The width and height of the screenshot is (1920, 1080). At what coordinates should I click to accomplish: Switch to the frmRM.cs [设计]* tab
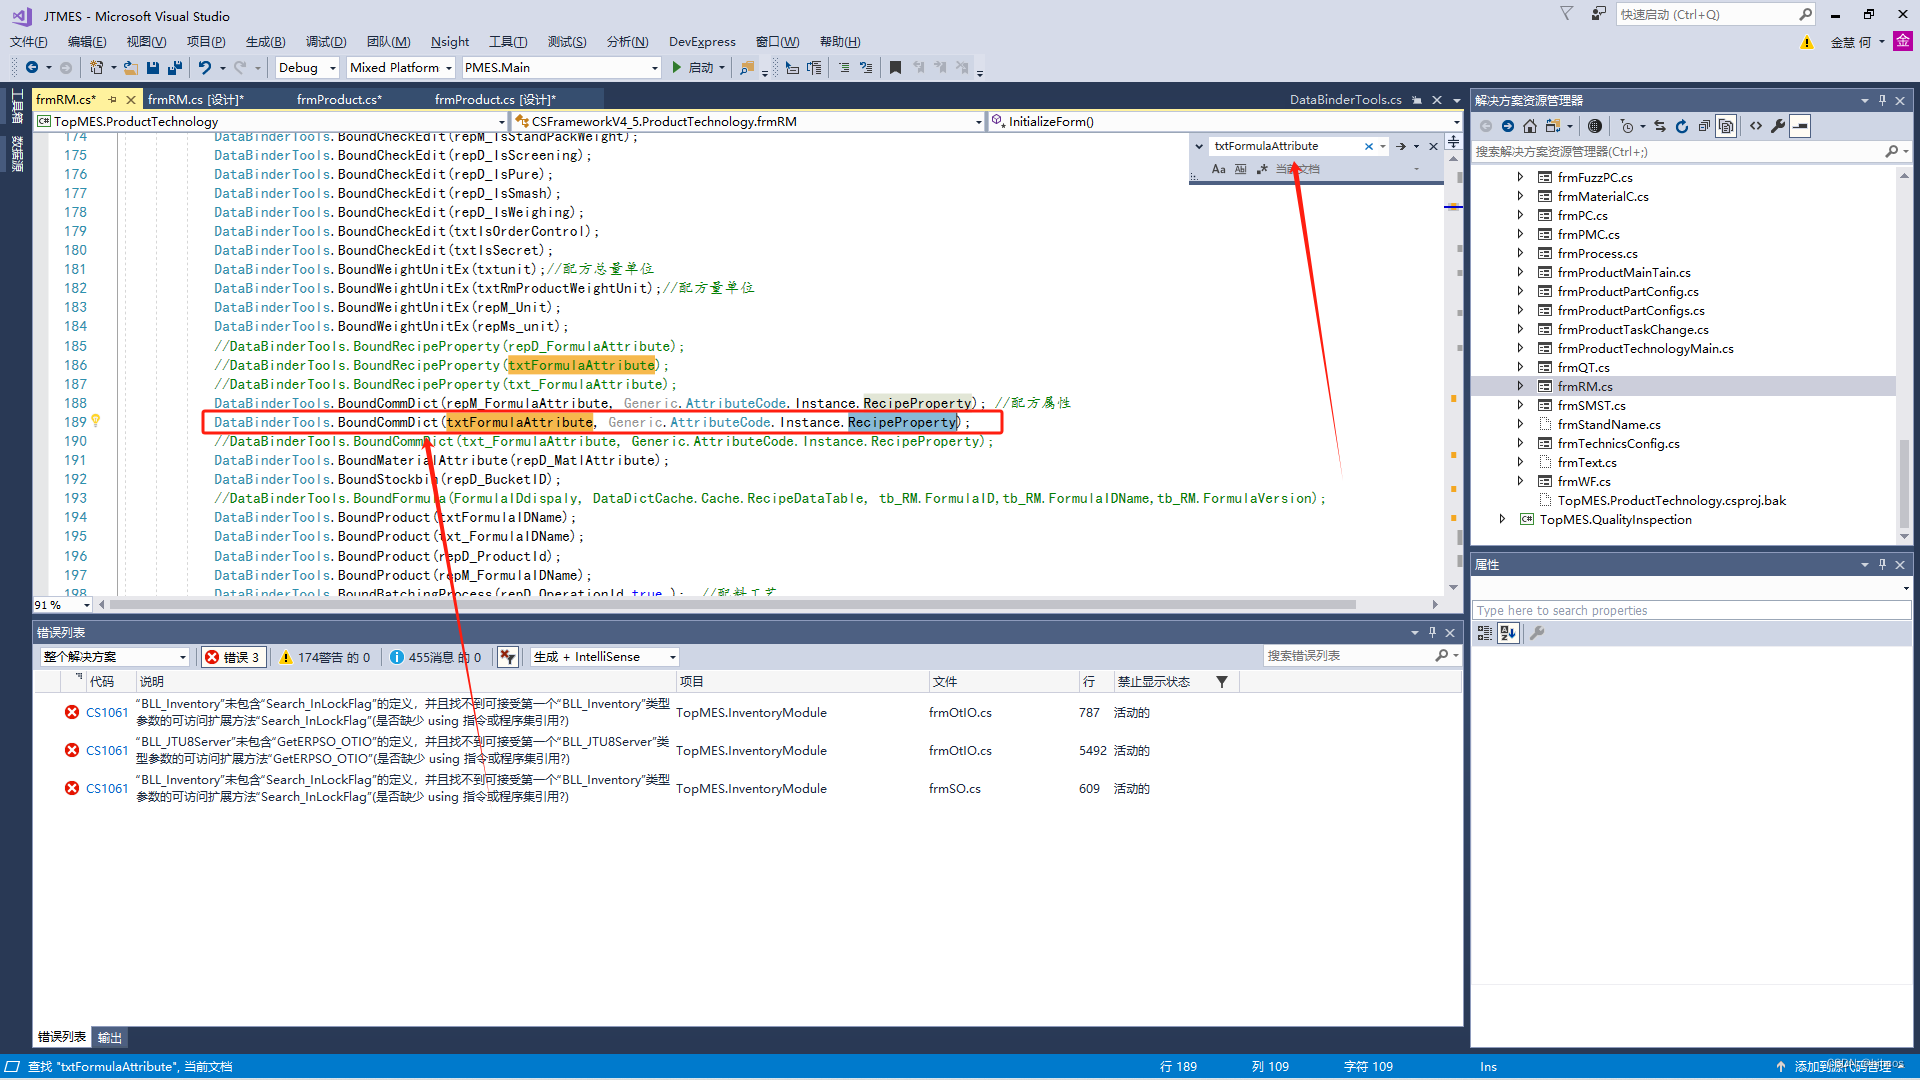(x=196, y=99)
